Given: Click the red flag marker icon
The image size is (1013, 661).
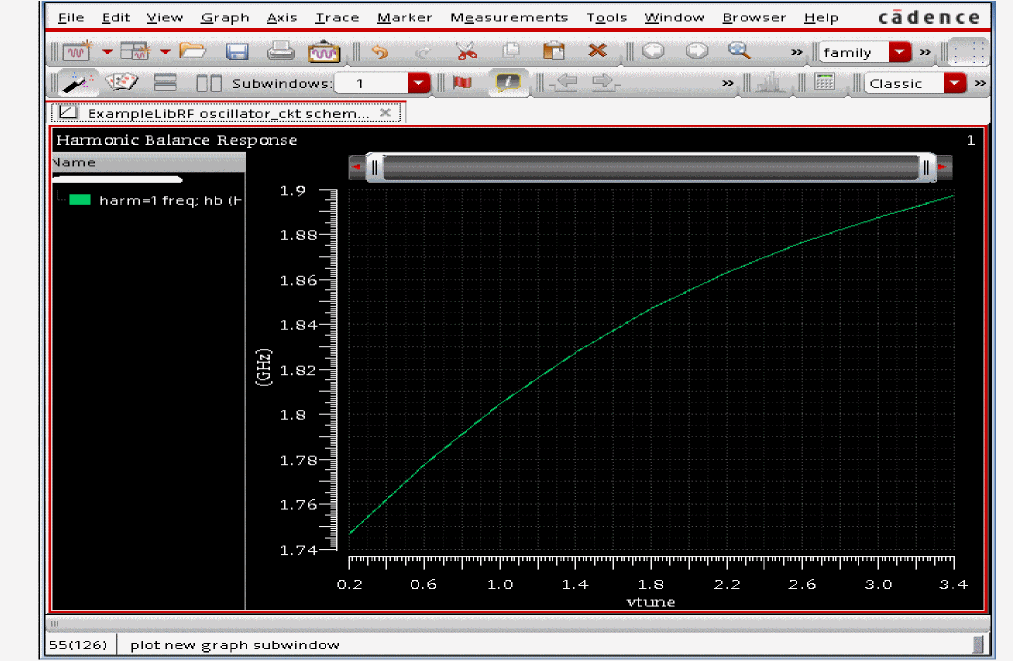Looking at the screenshot, I should coord(462,83).
